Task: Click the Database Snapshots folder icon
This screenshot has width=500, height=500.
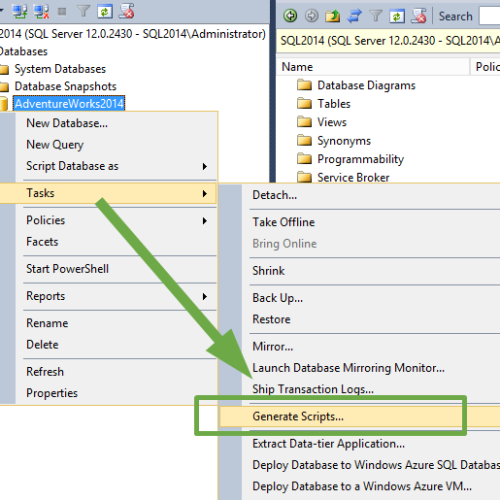Action: pyautogui.click(x=4, y=87)
